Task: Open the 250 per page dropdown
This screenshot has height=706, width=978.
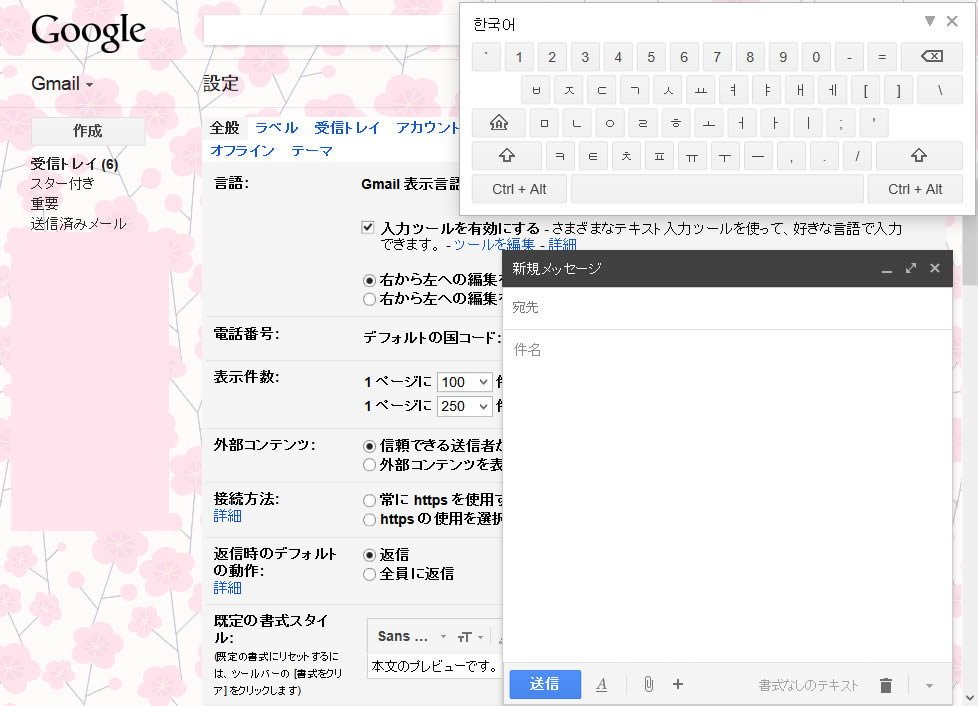Action: (x=465, y=407)
